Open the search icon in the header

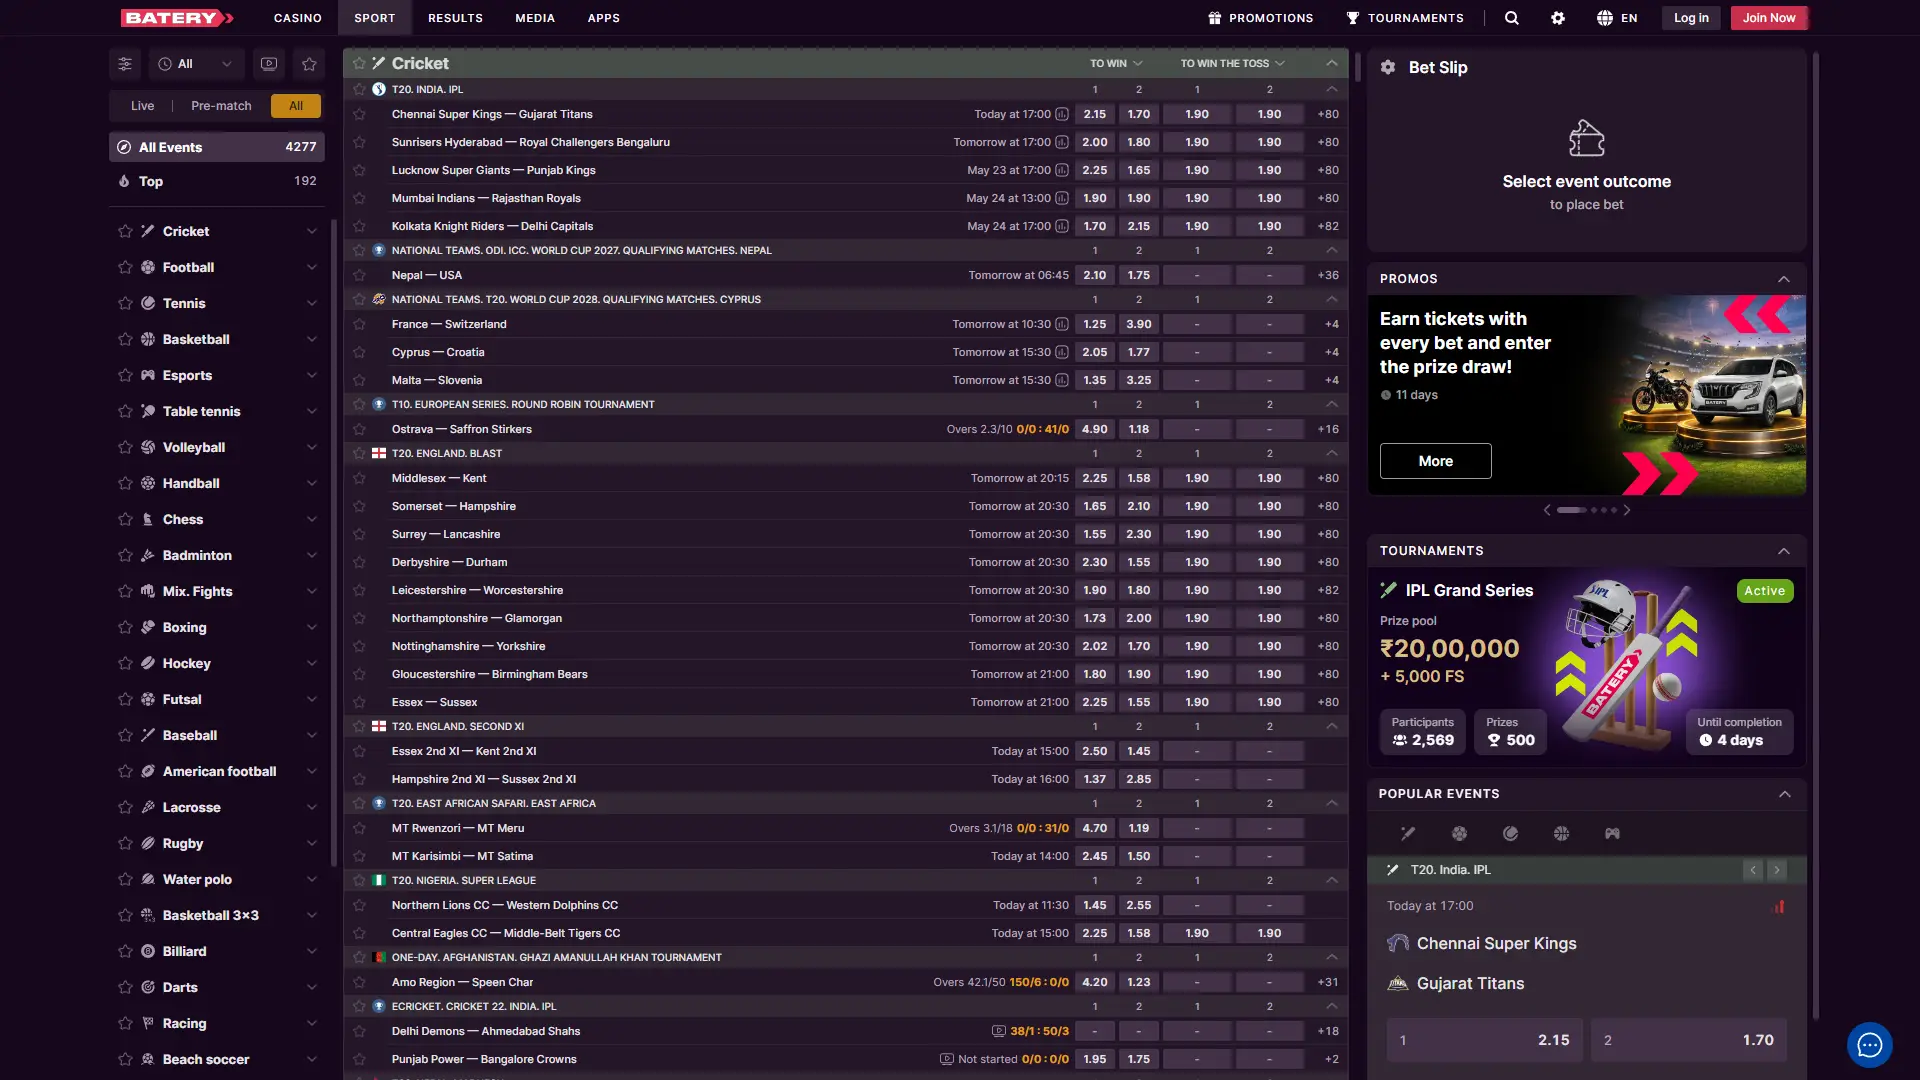1511,18
